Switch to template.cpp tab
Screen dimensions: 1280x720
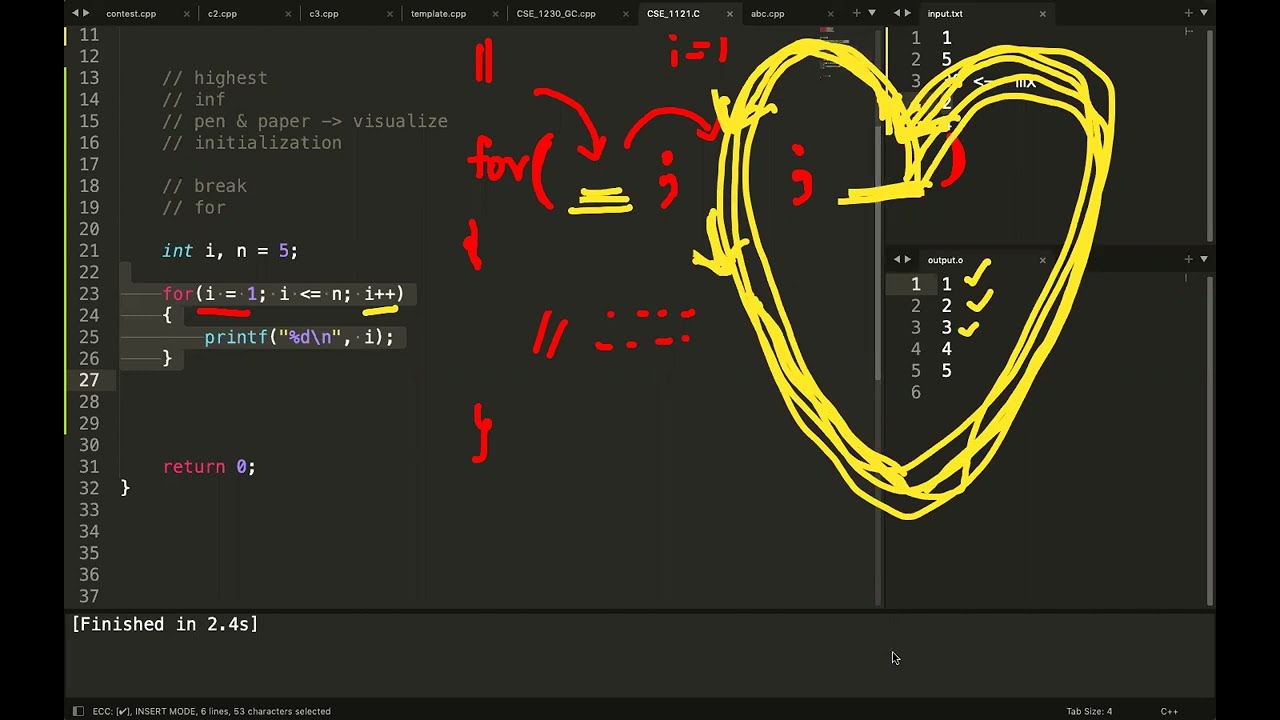(x=438, y=14)
